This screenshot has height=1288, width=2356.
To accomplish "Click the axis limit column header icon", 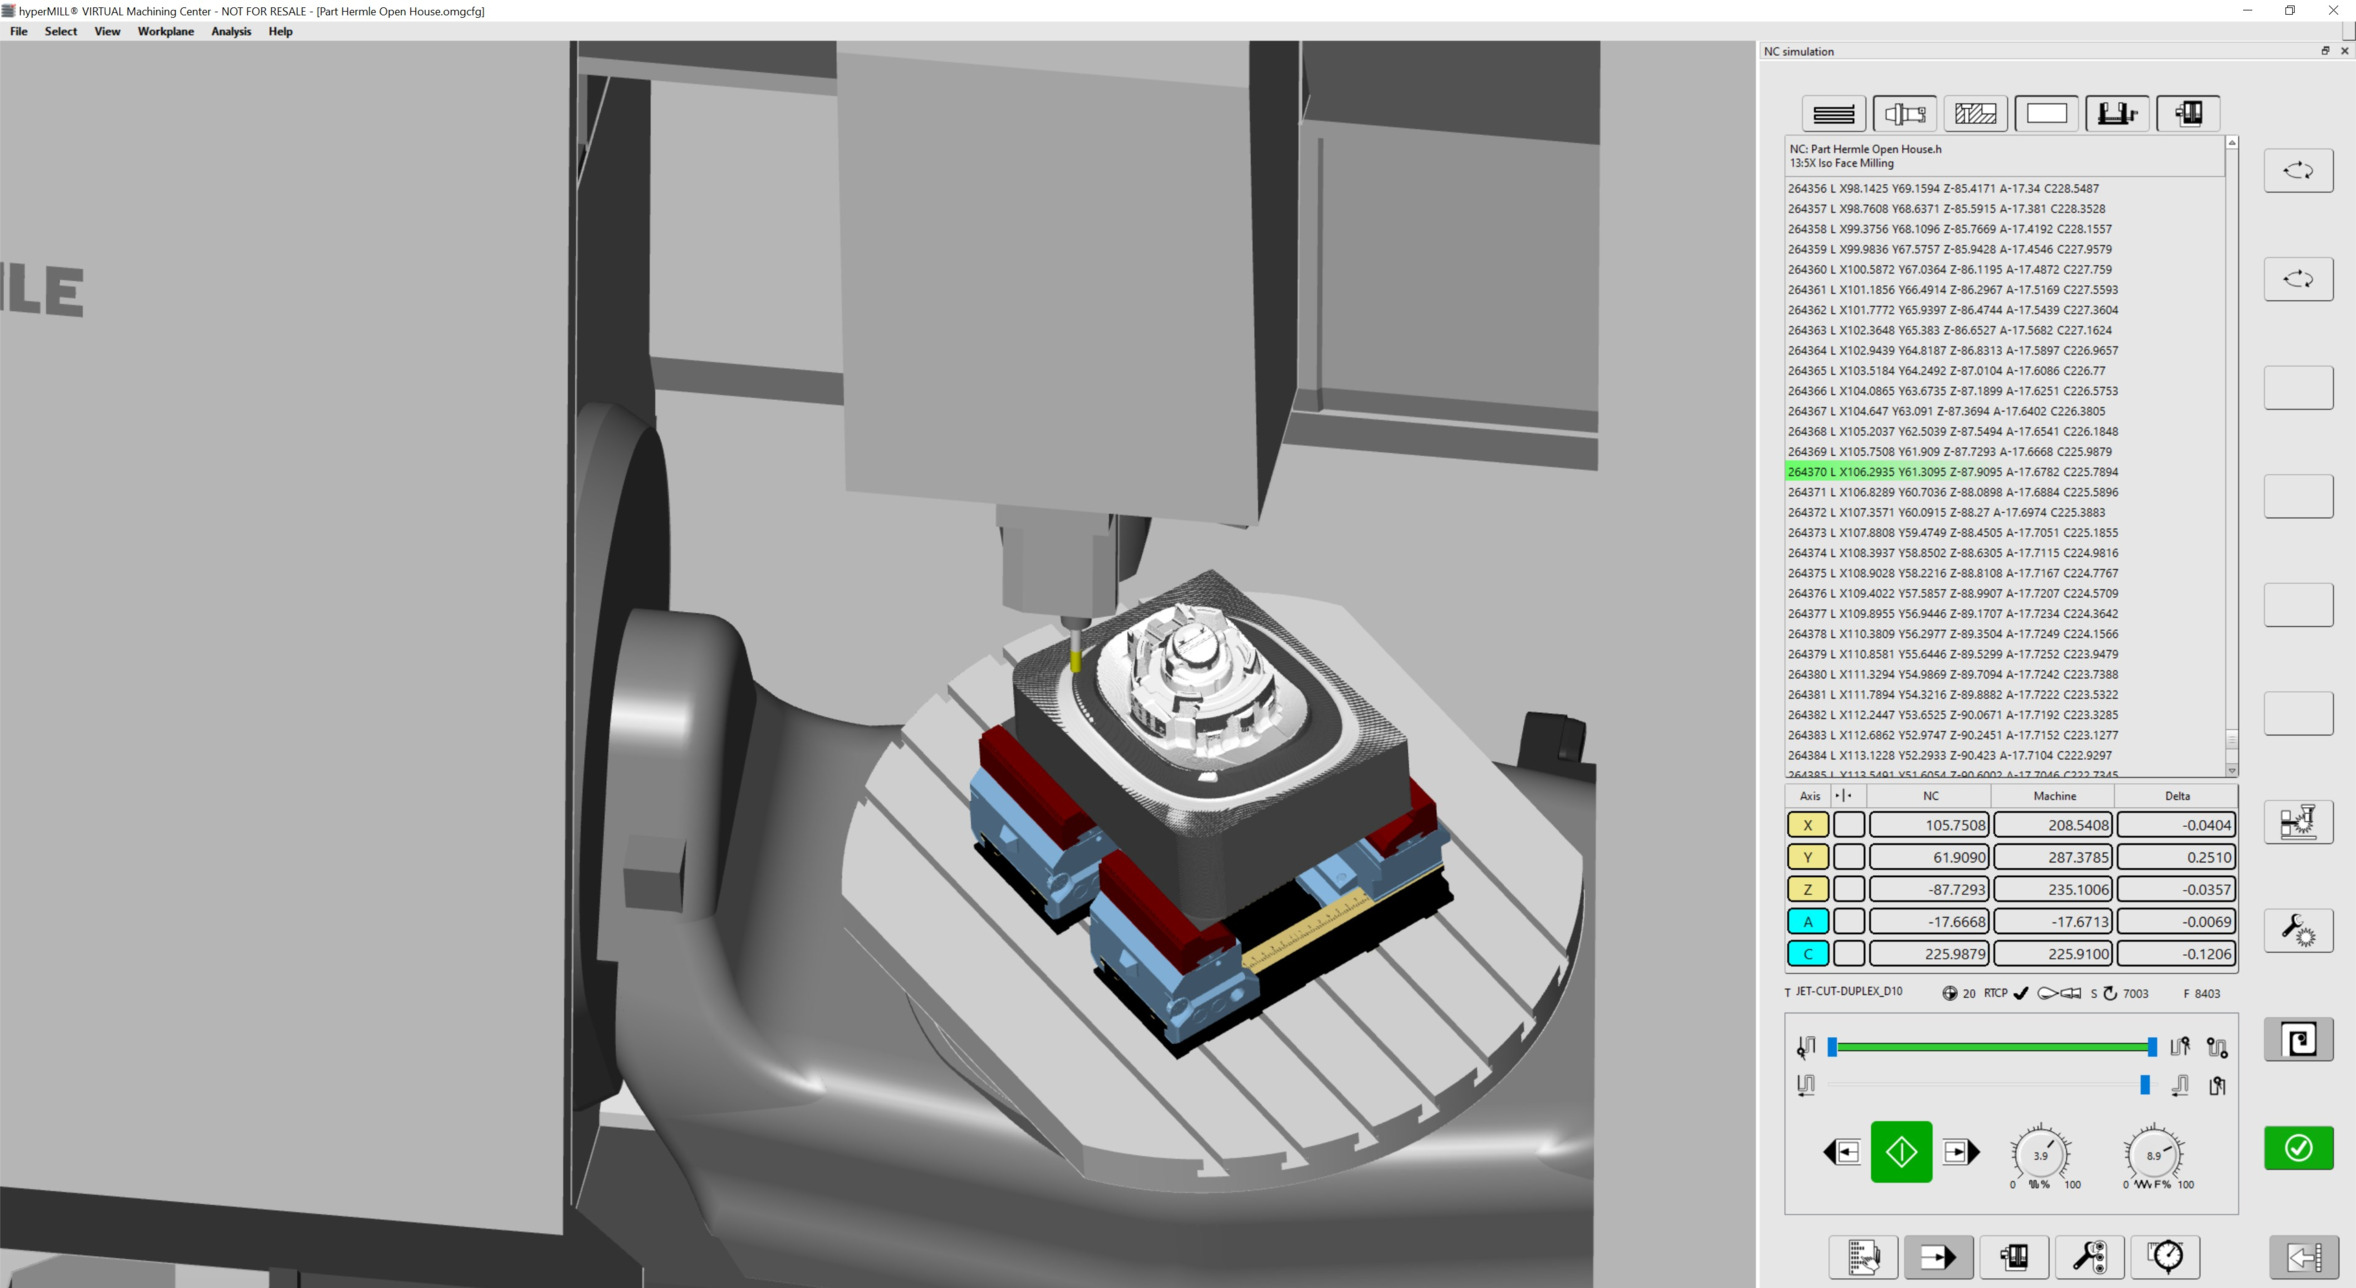I will 1843,796.
